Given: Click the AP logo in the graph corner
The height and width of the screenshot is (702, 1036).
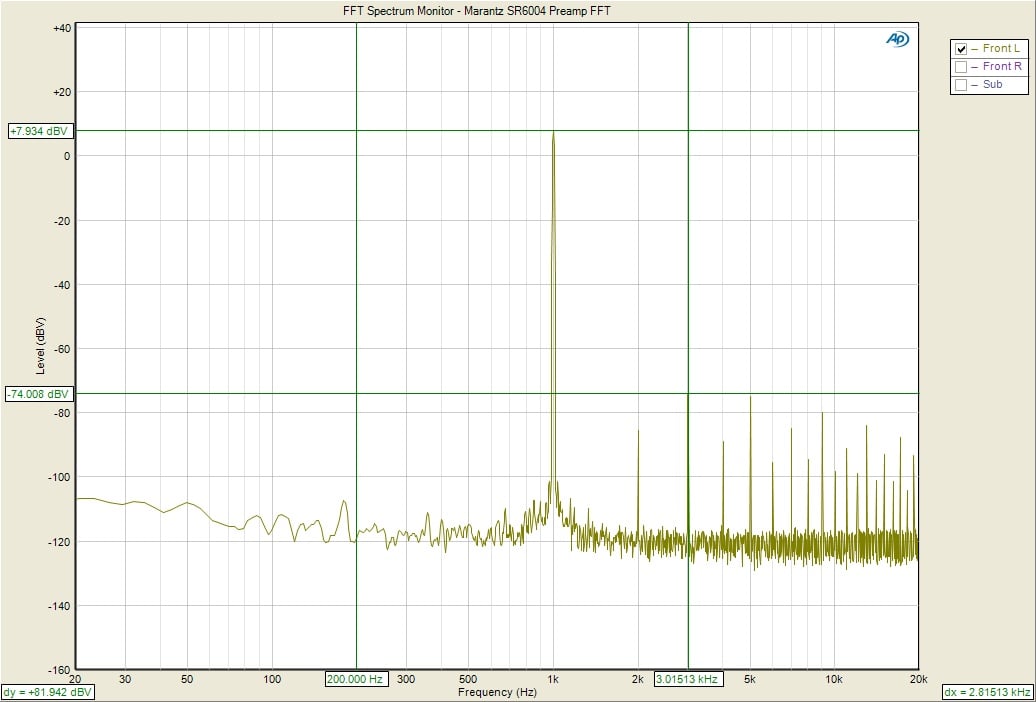Looking at the screenshot, I should (897, 39).
